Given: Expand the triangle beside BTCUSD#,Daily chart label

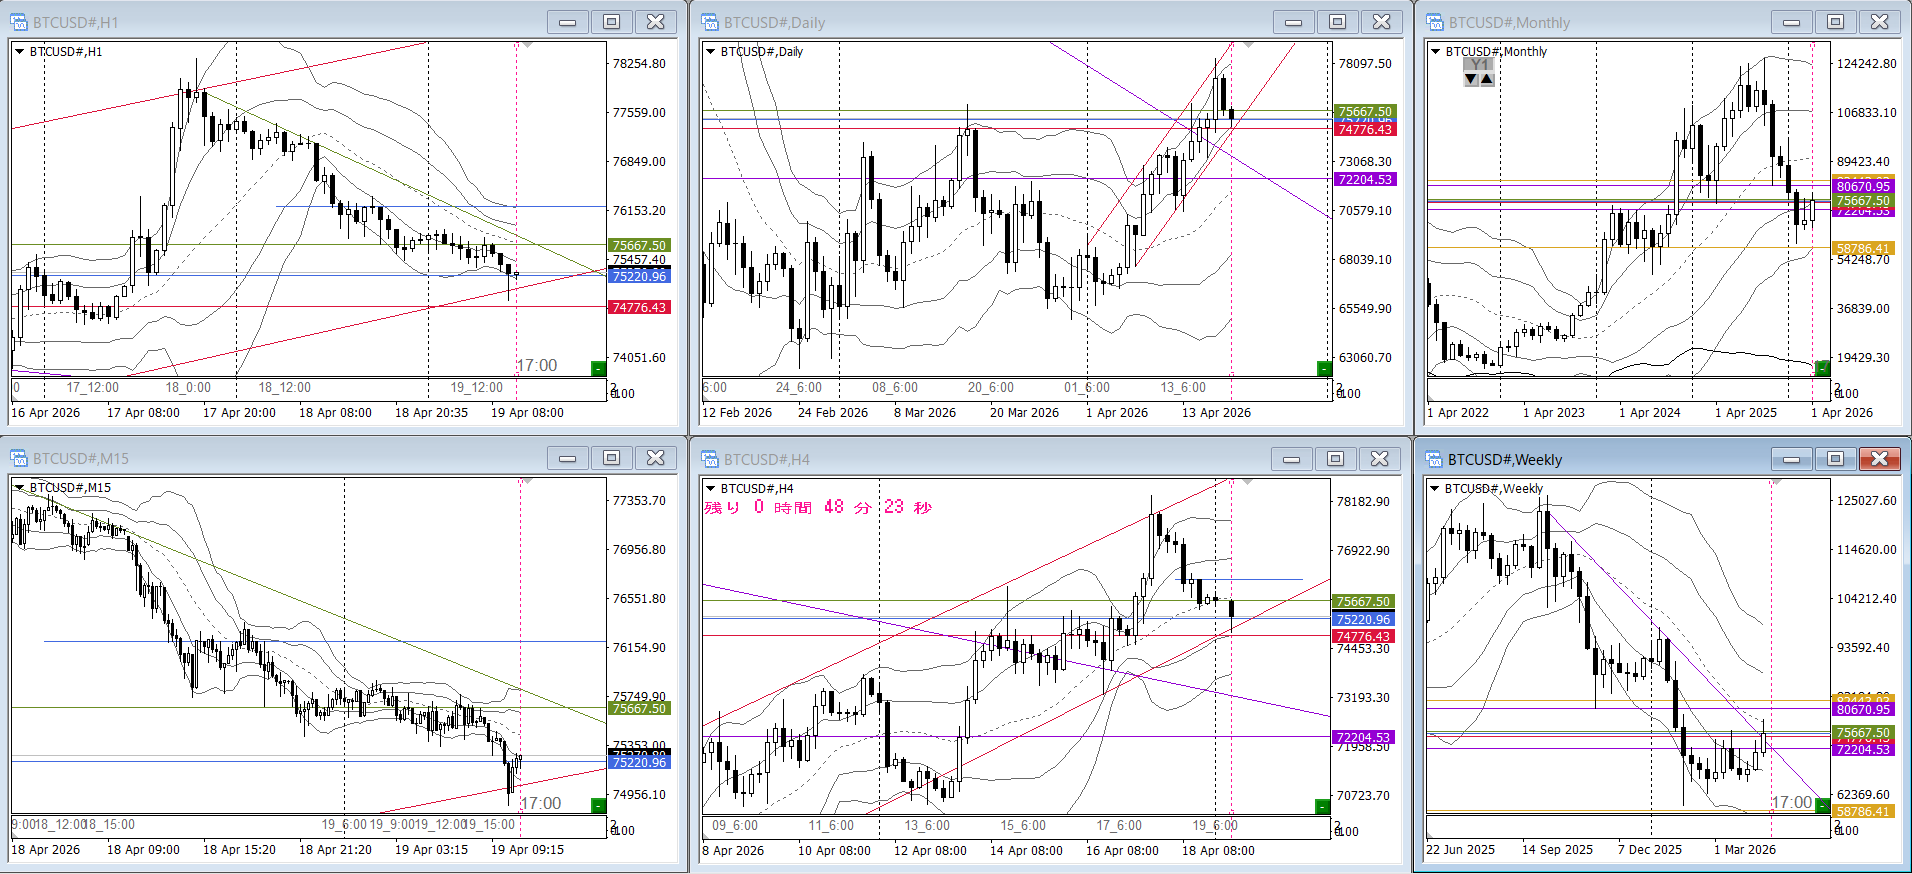Looking at the screenshot, I should [x=711, y=52].
